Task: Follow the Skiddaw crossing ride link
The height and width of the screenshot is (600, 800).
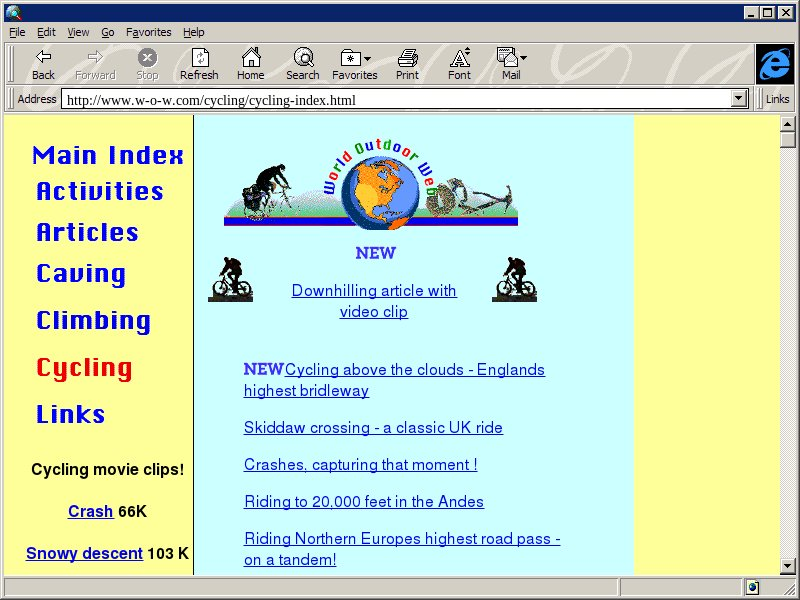Action: 373,427
